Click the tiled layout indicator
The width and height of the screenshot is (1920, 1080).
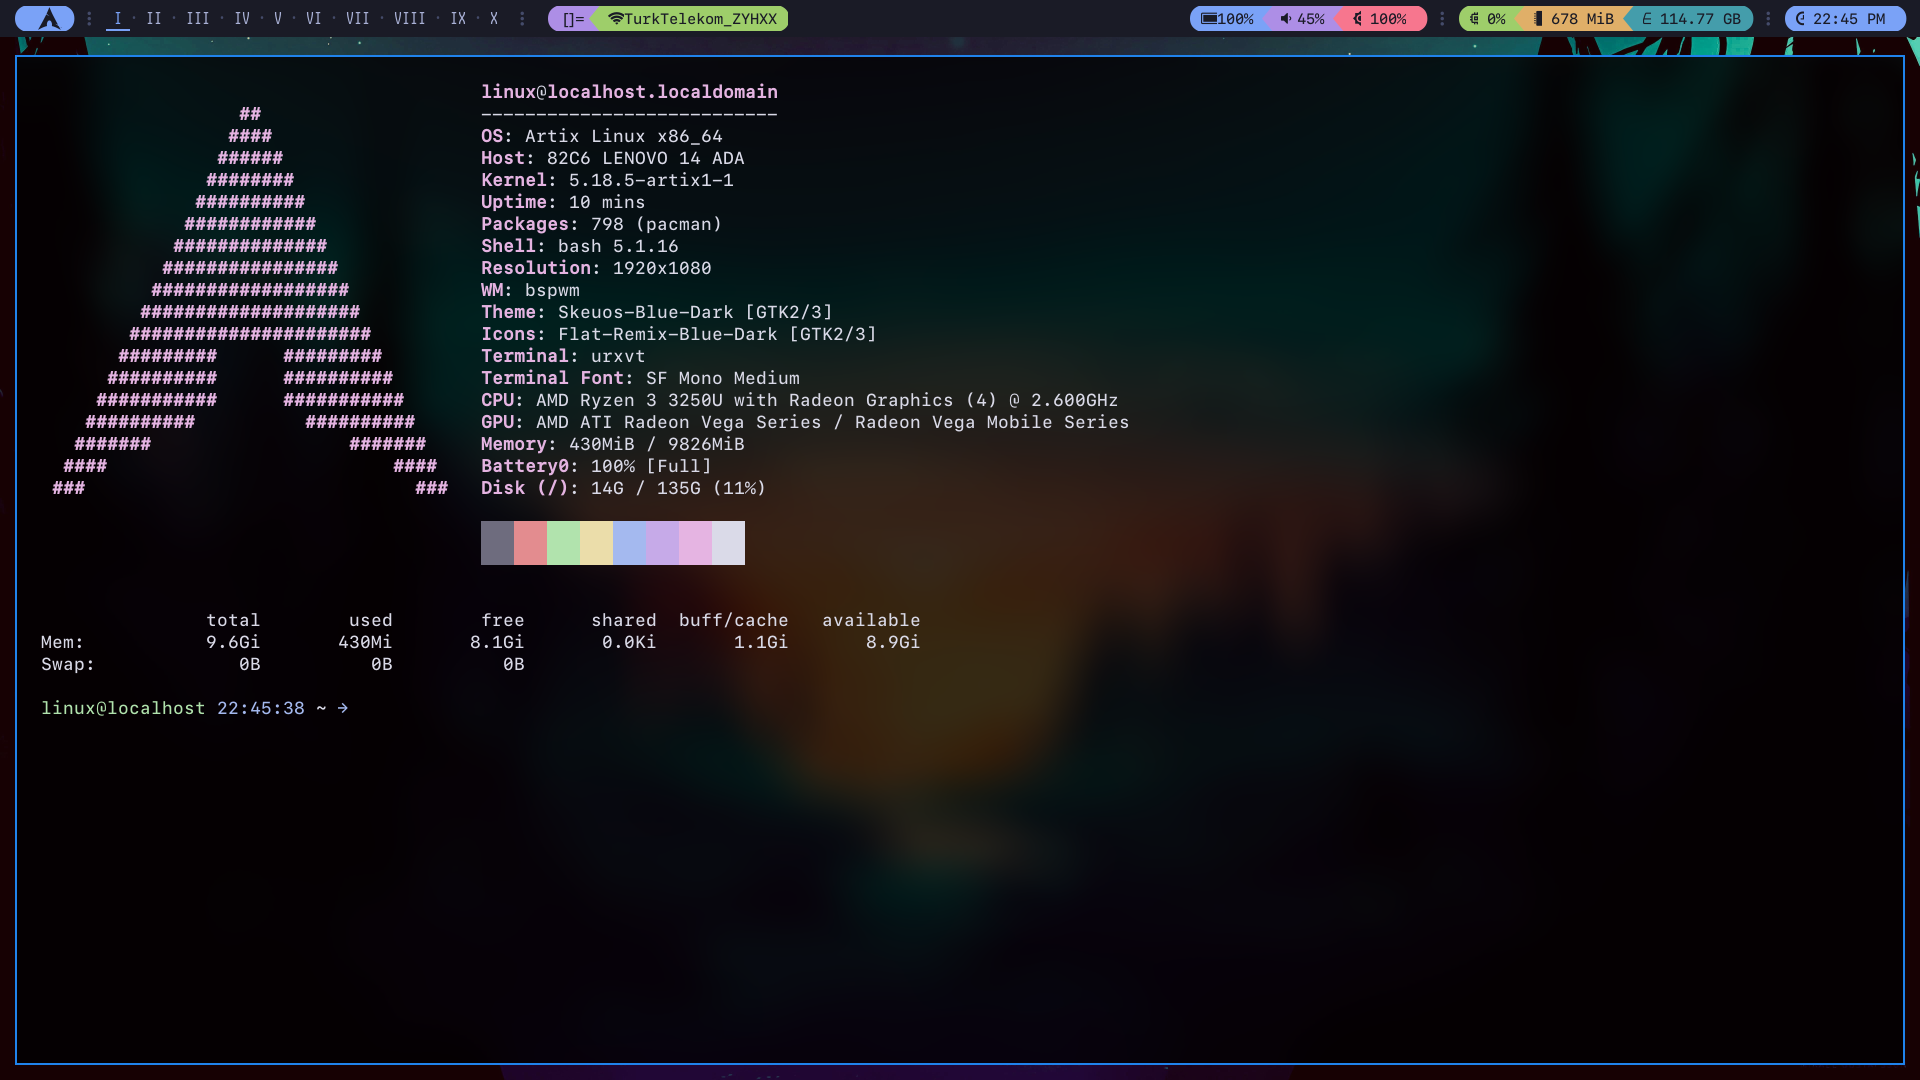(x=572, y=19)
